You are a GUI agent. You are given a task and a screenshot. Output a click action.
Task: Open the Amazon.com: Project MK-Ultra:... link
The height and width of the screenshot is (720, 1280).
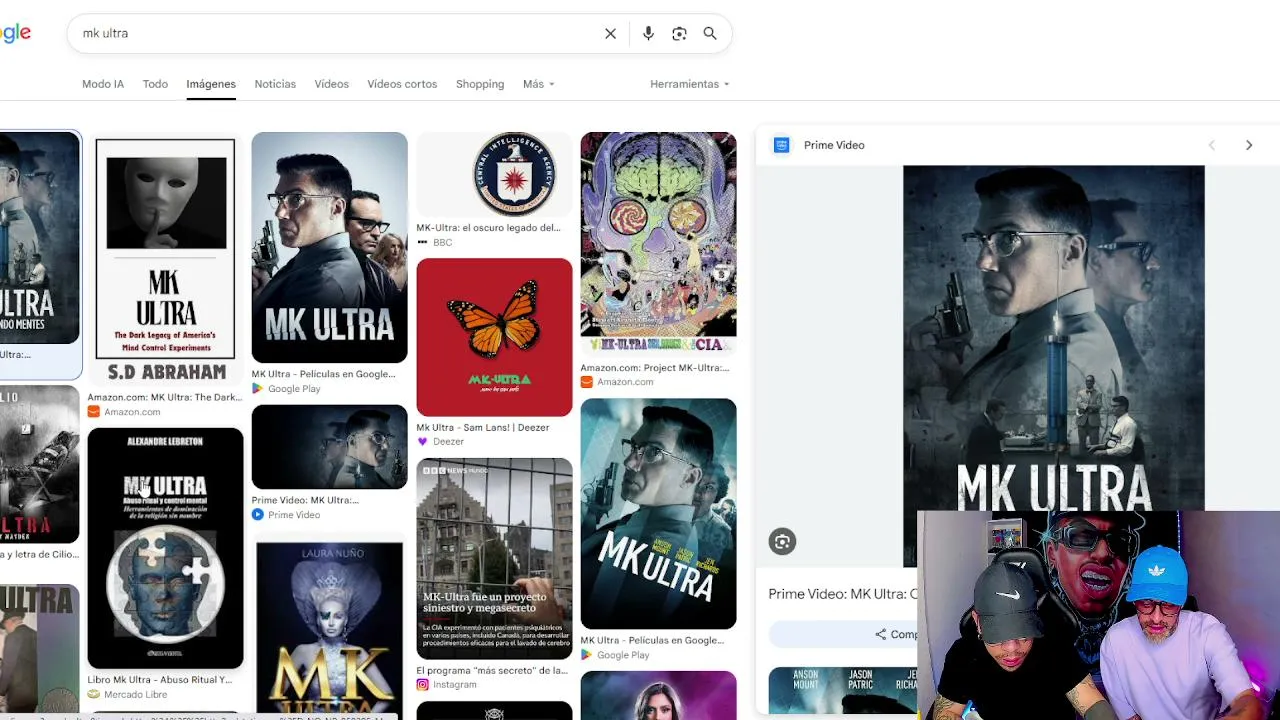pyautogui.click(x=655, y=368)
